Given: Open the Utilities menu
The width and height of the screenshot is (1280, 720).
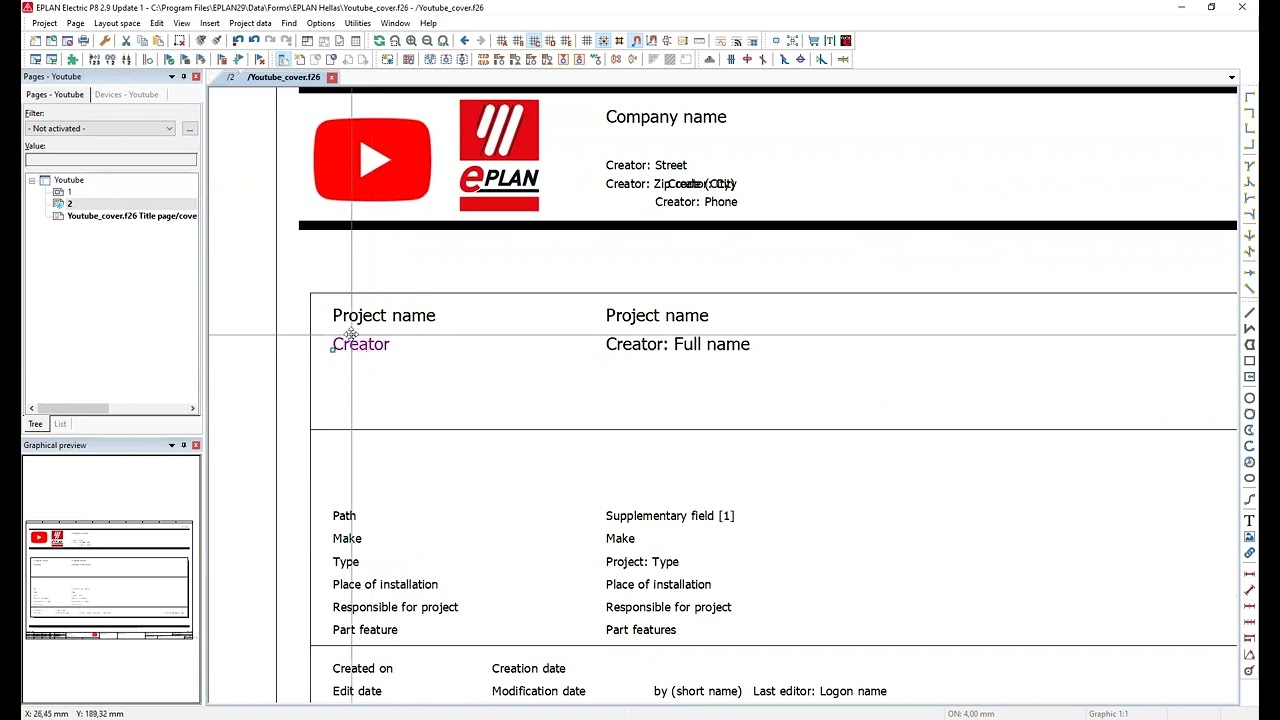Looking at the screenshot, I should [x=358, y=23].
